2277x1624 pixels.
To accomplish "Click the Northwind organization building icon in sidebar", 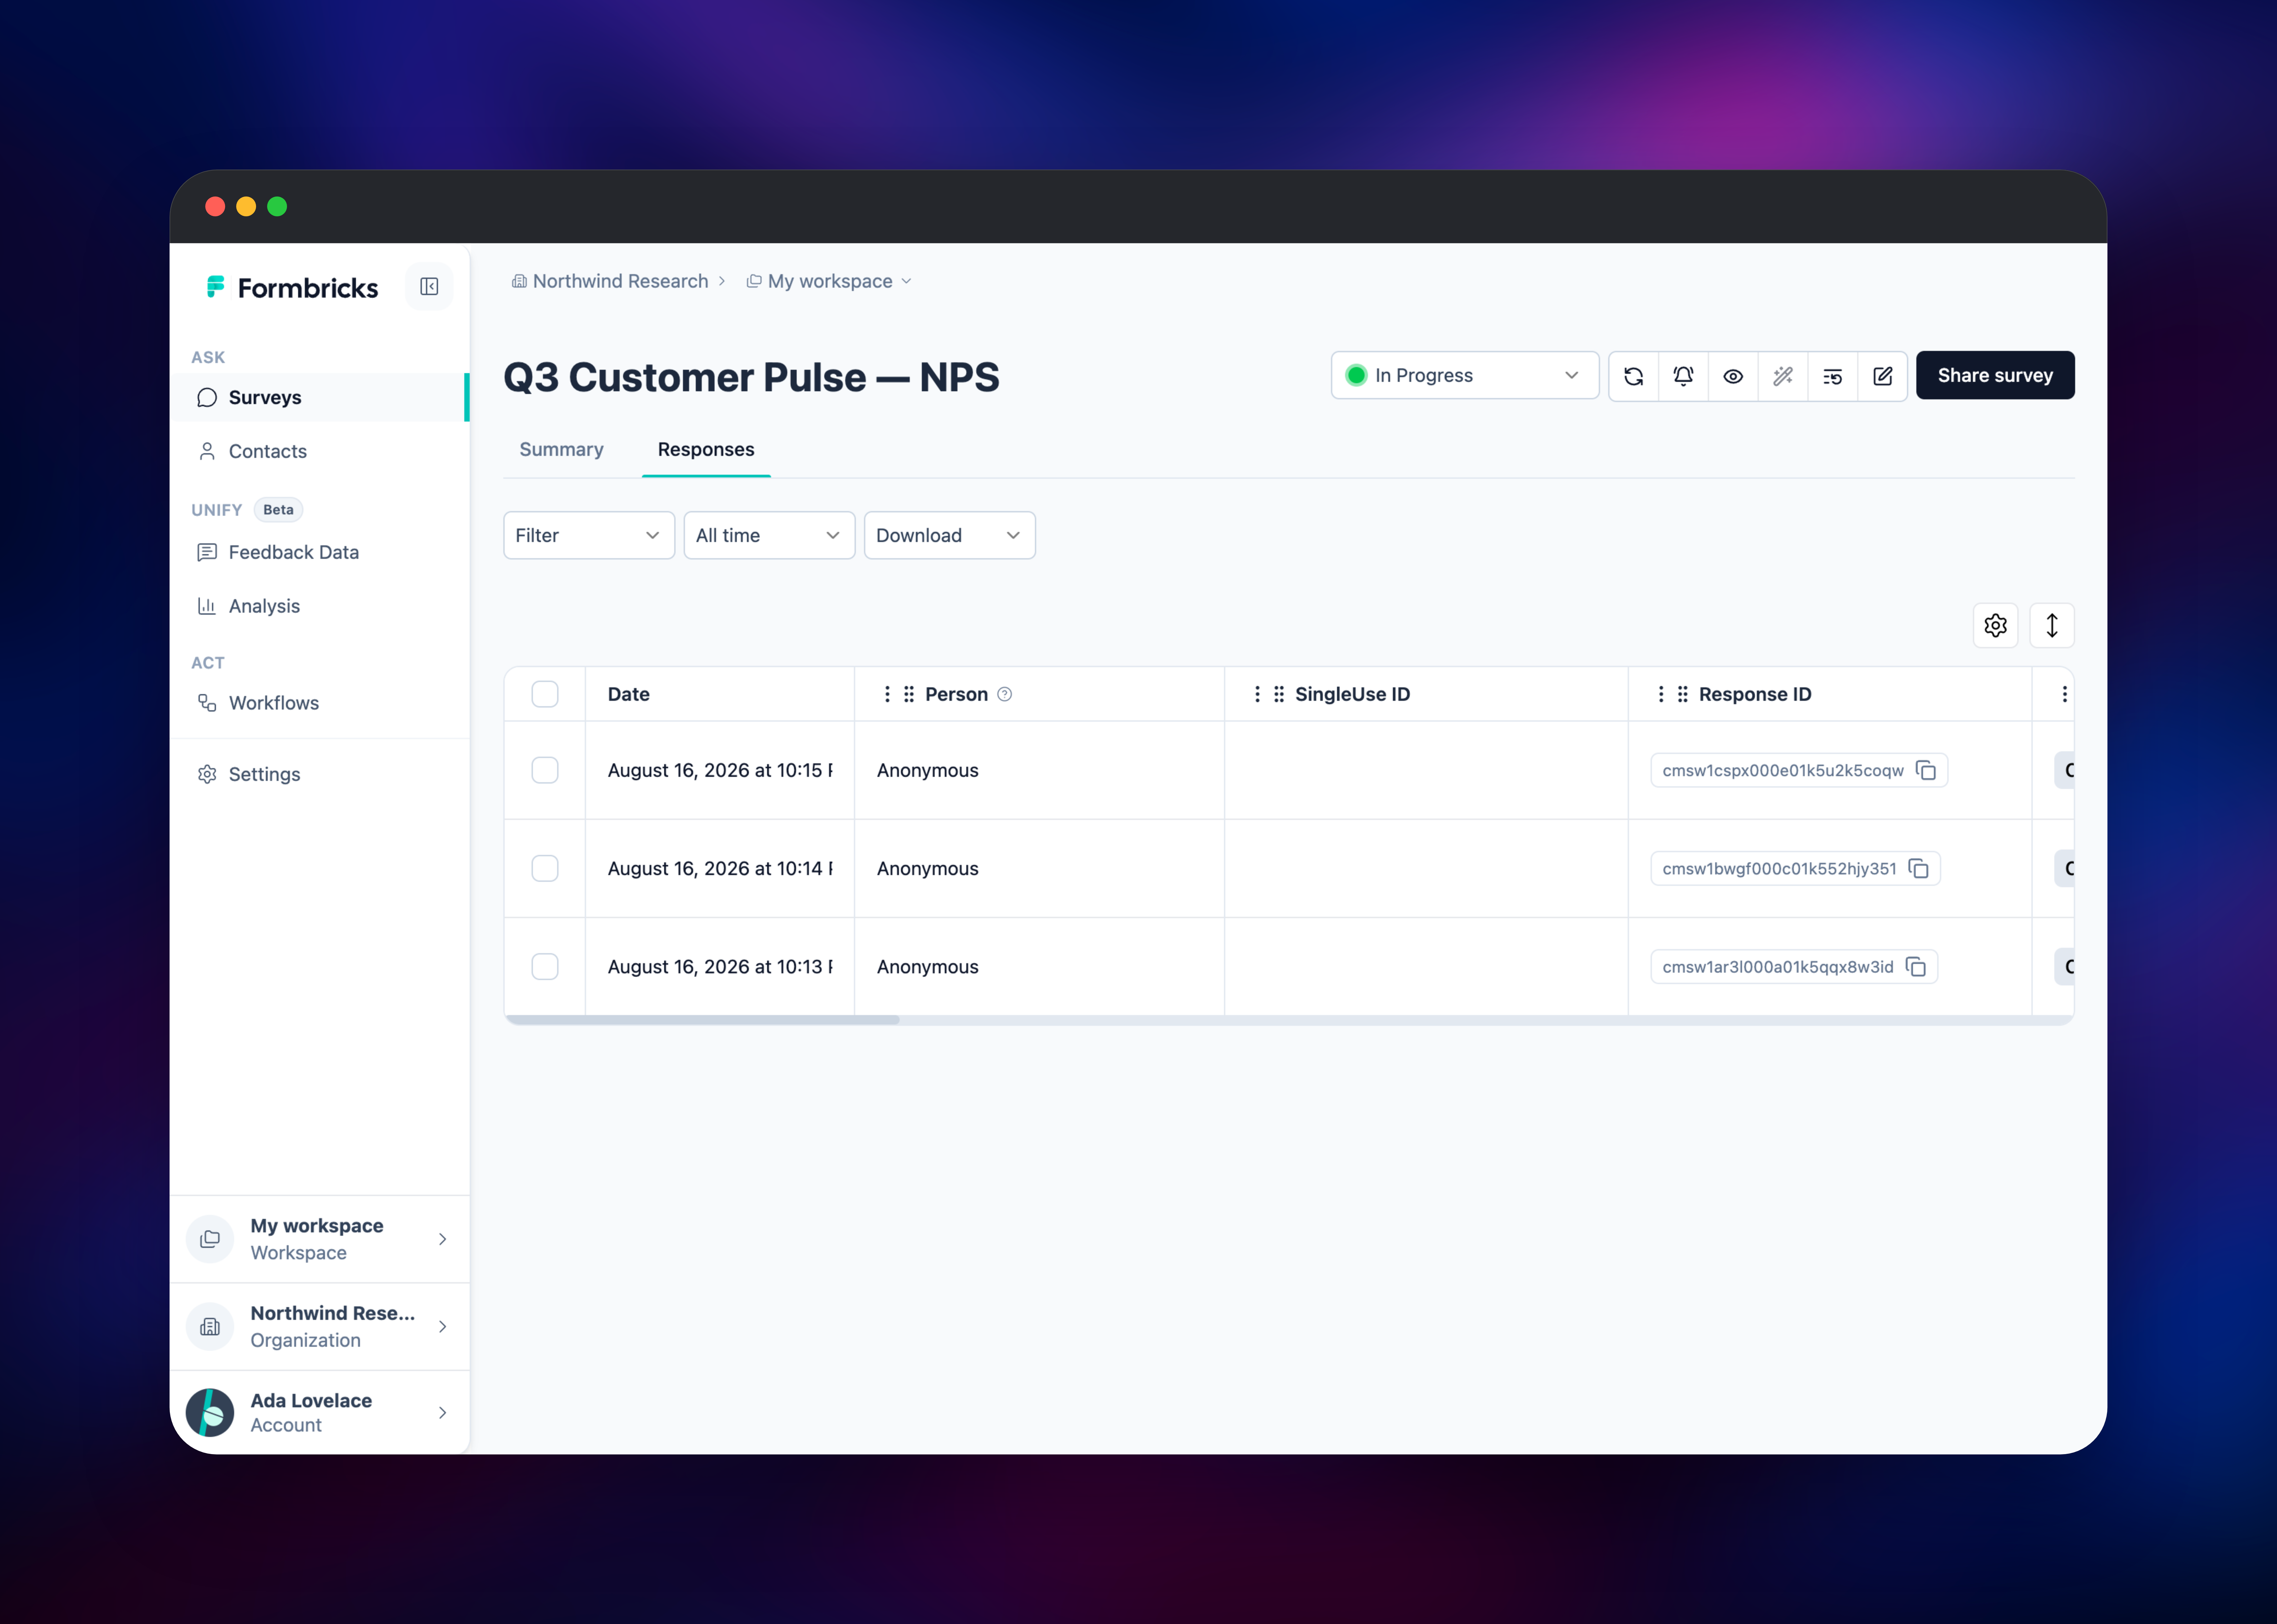I will pyautogui.click(x=210, y=1327).
